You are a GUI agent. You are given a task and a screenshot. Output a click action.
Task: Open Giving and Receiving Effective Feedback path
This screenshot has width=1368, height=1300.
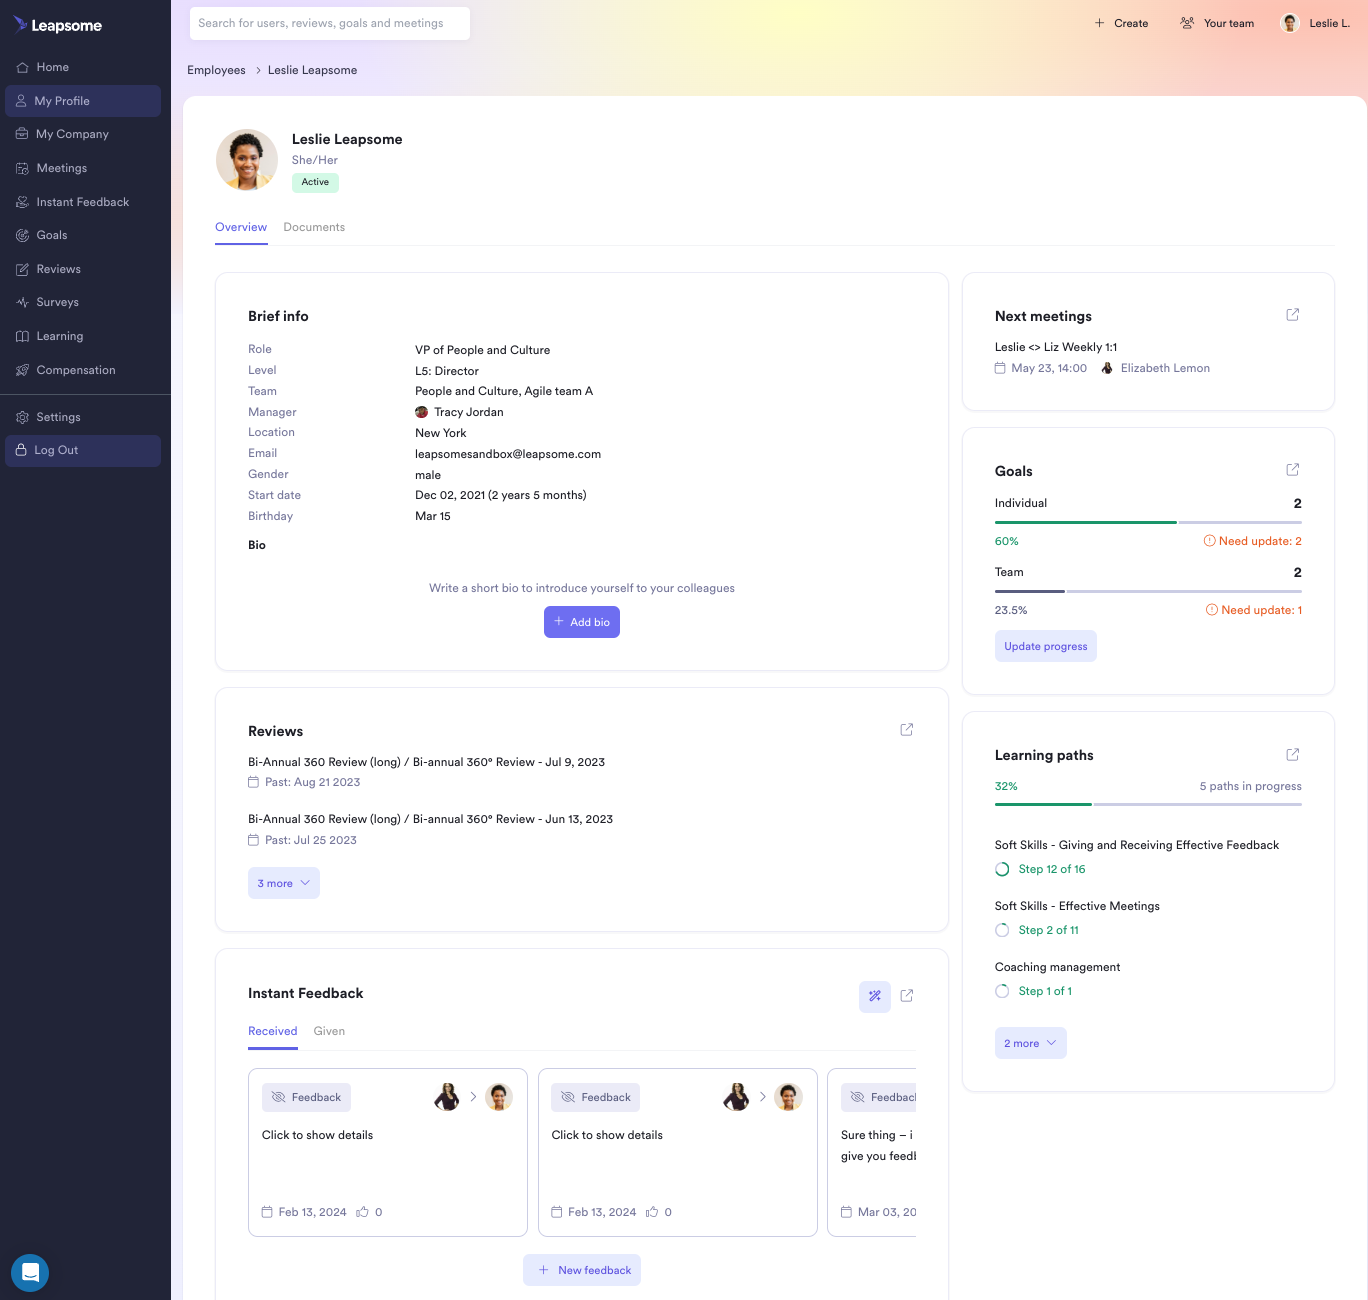(1137, 845)
